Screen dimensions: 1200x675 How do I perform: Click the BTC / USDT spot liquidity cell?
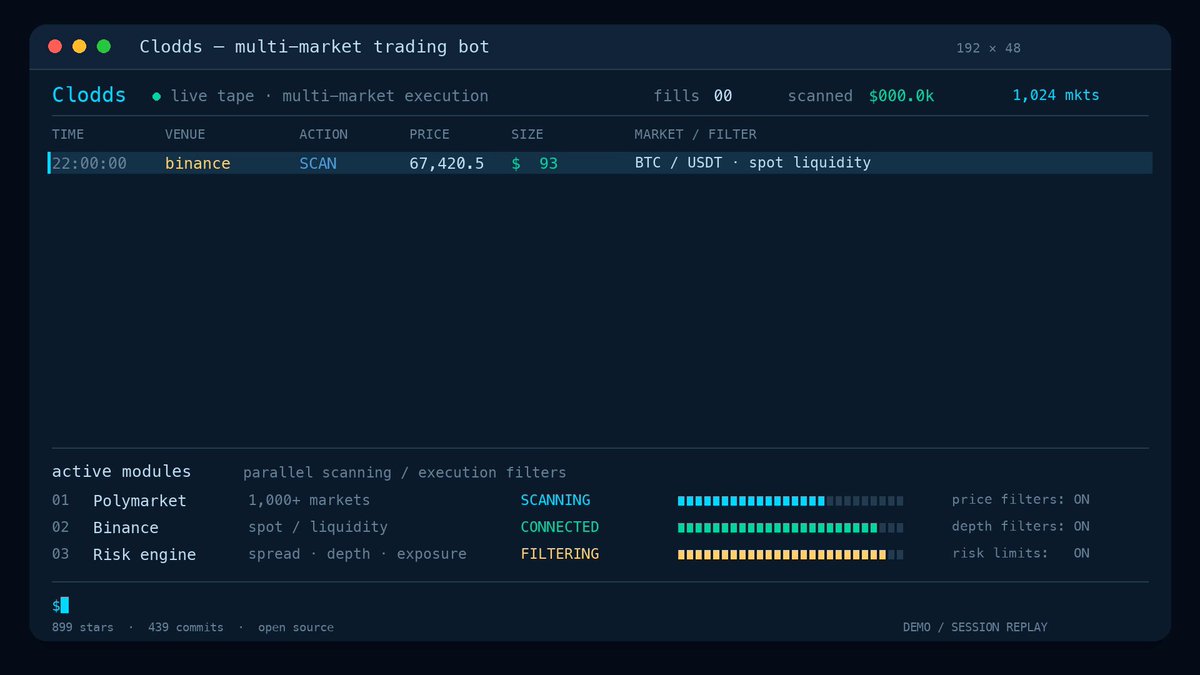(x=753, y=163)
